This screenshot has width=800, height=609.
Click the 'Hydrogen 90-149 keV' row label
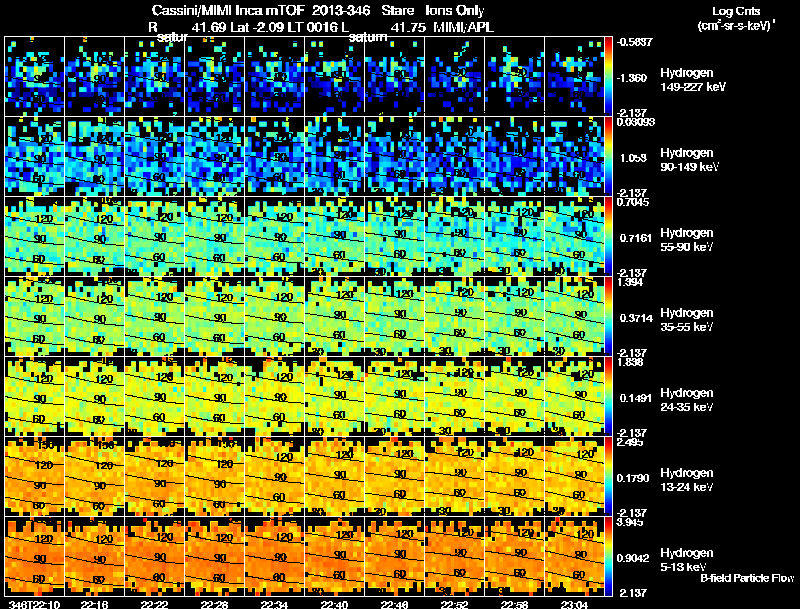tap(689, 160)
